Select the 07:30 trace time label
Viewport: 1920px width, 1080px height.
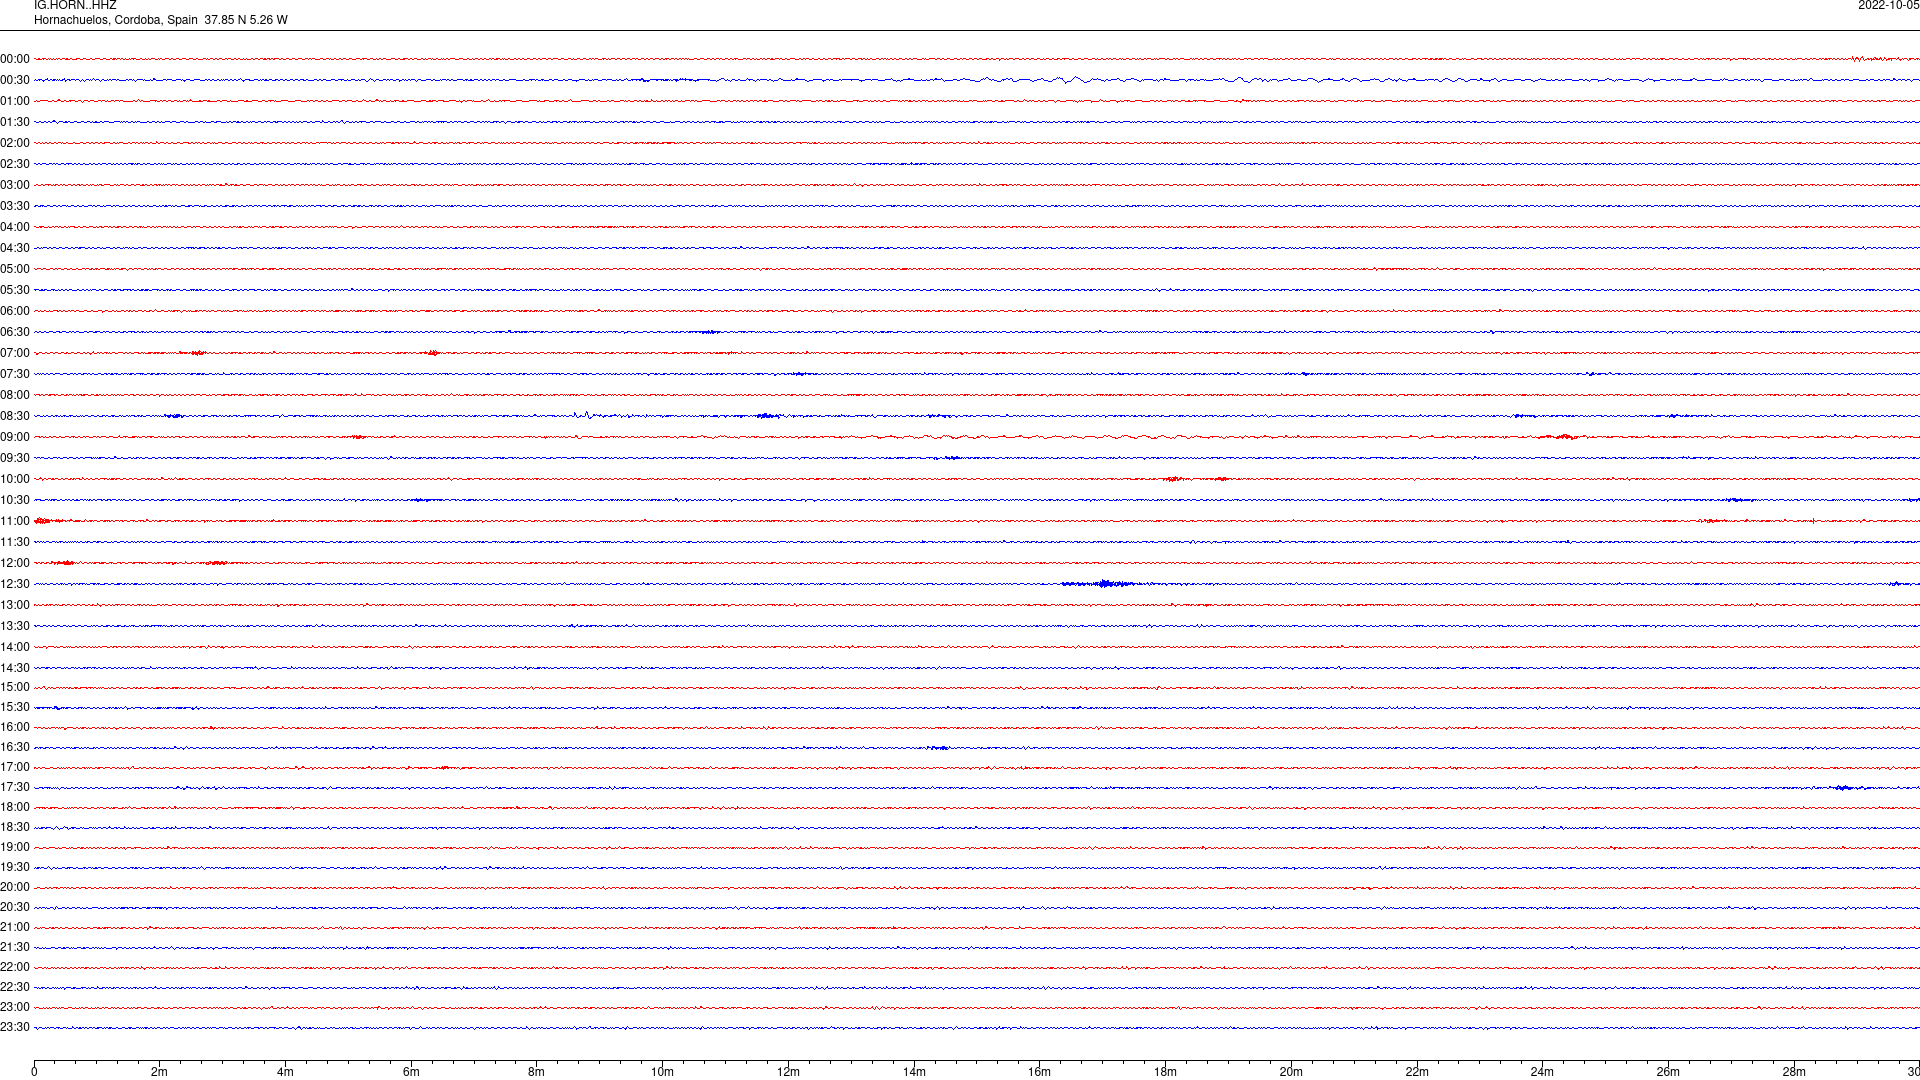click(x=15, y=374)
